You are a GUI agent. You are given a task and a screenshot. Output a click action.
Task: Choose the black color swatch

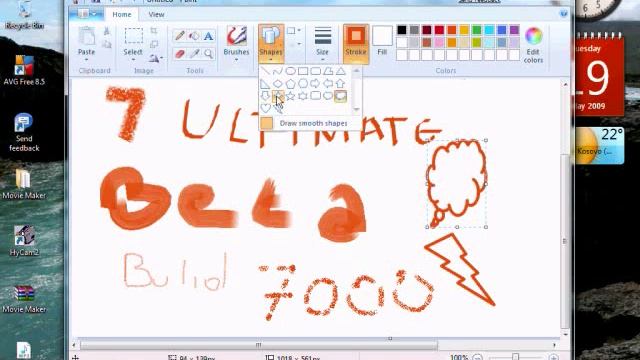point(402,30)
